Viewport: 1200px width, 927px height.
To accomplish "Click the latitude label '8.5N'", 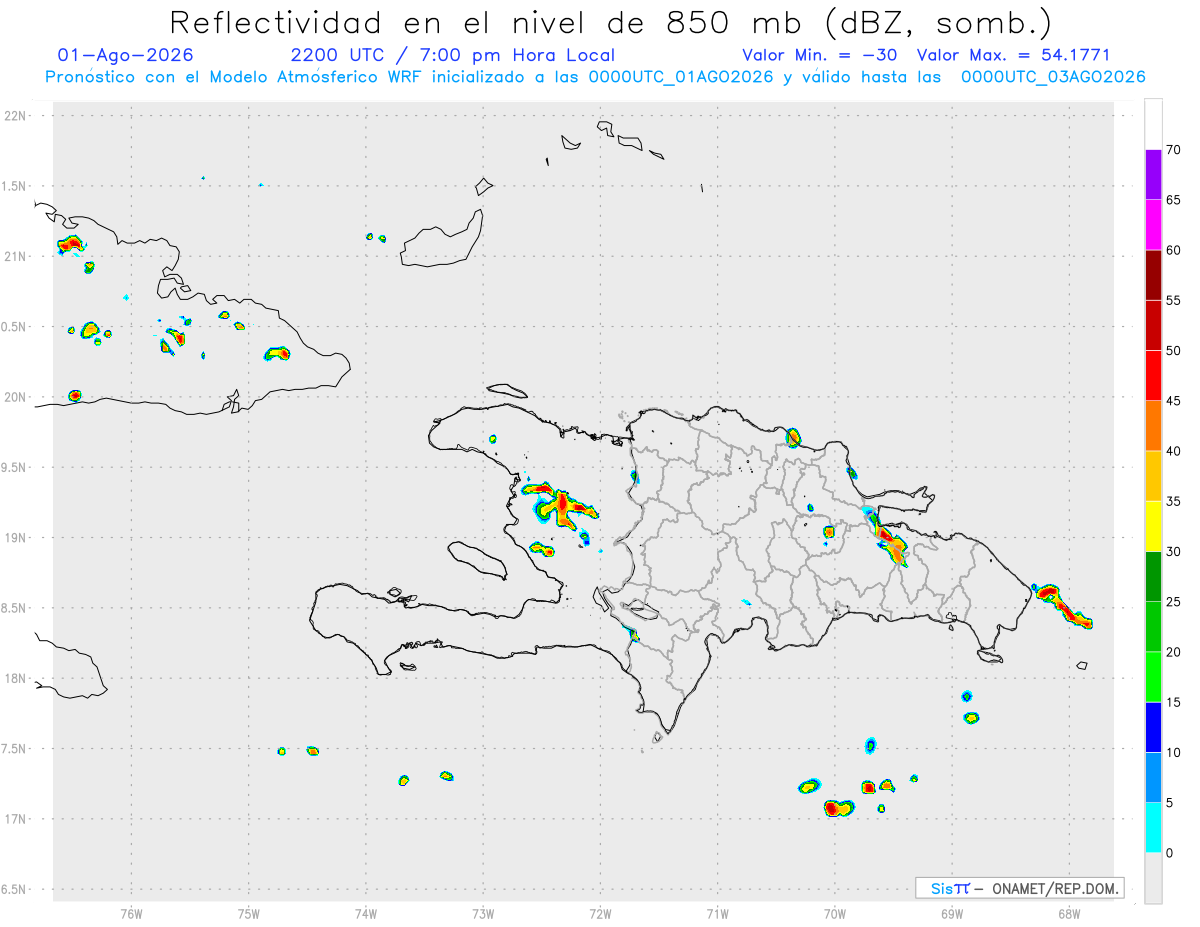I will [x=15, y=608].
